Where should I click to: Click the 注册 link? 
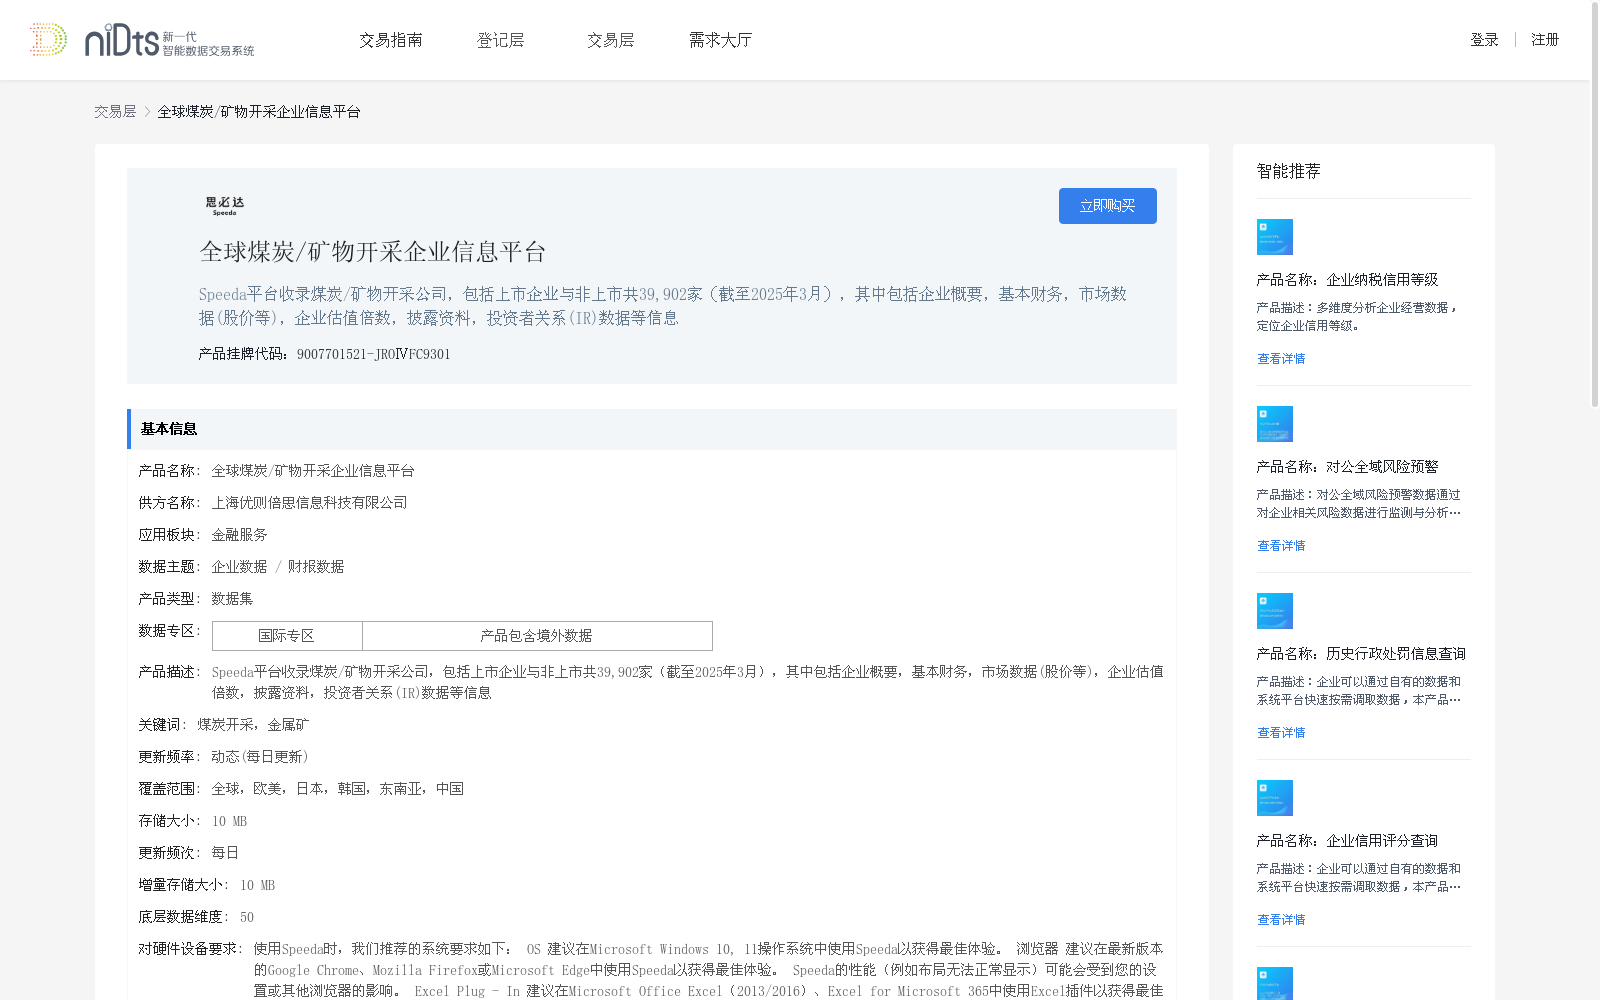coord(1545,40)
